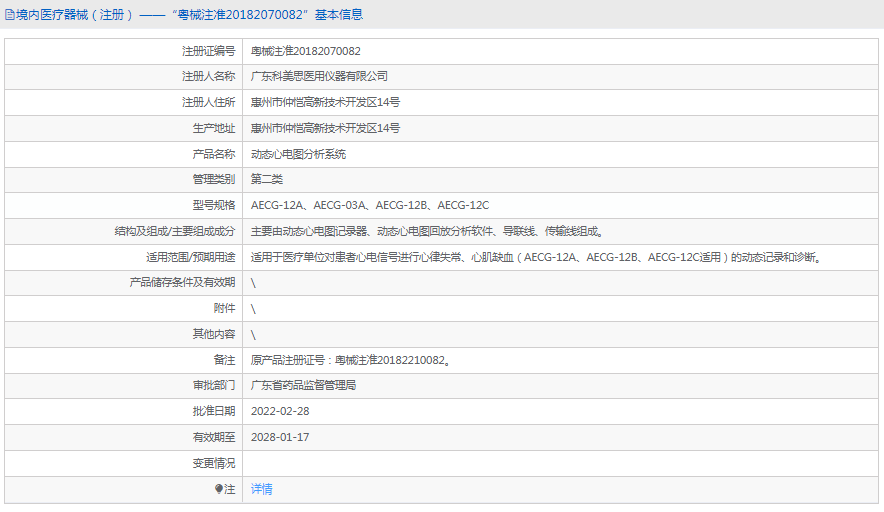This screenshot has width=884, height=512.
Task: Click management category value 第二类
Action: point(267,179)
